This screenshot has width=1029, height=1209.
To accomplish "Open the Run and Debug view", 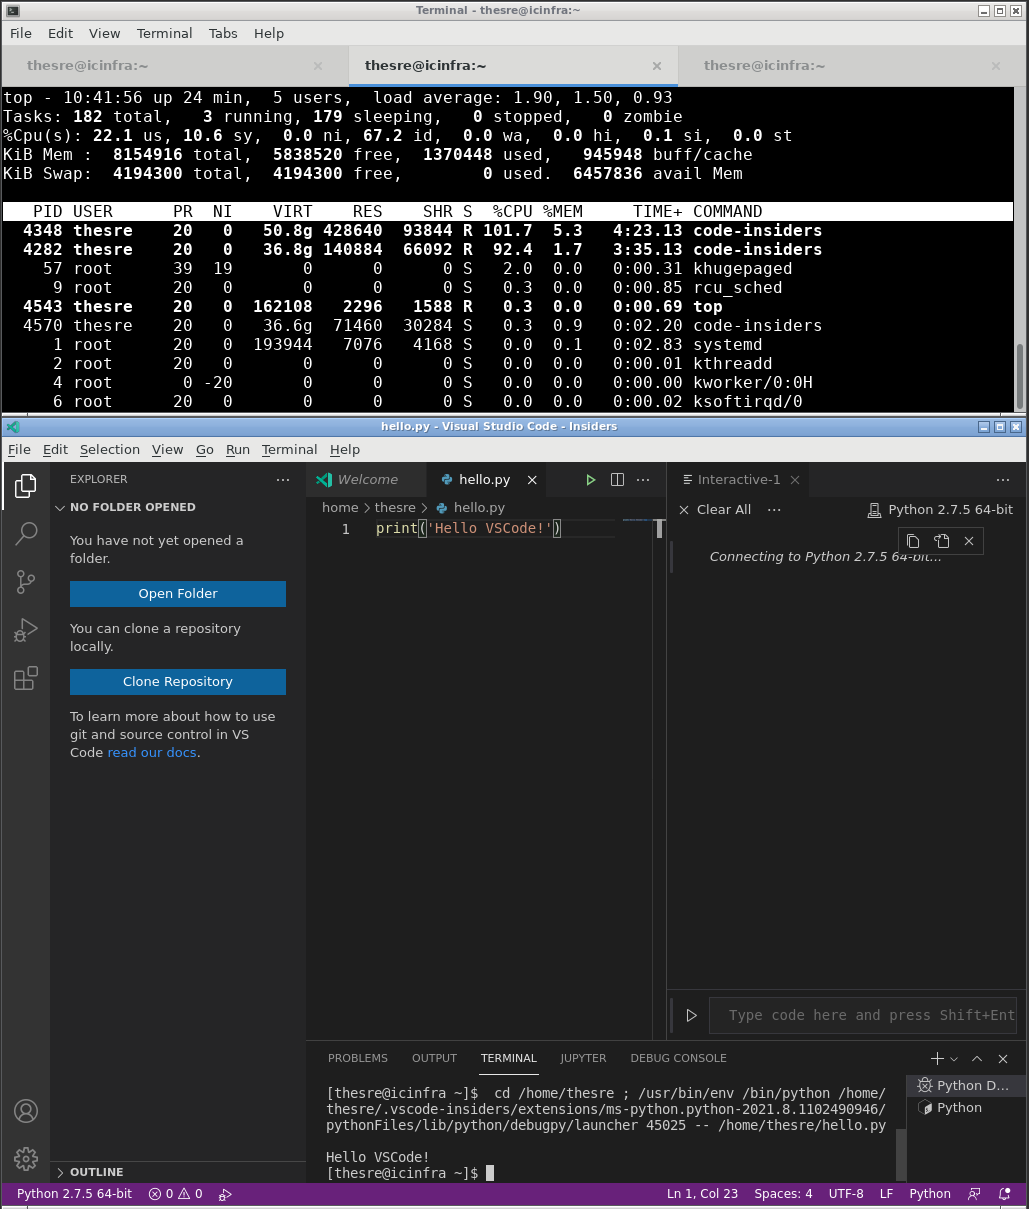I will (x=26, y=630).
